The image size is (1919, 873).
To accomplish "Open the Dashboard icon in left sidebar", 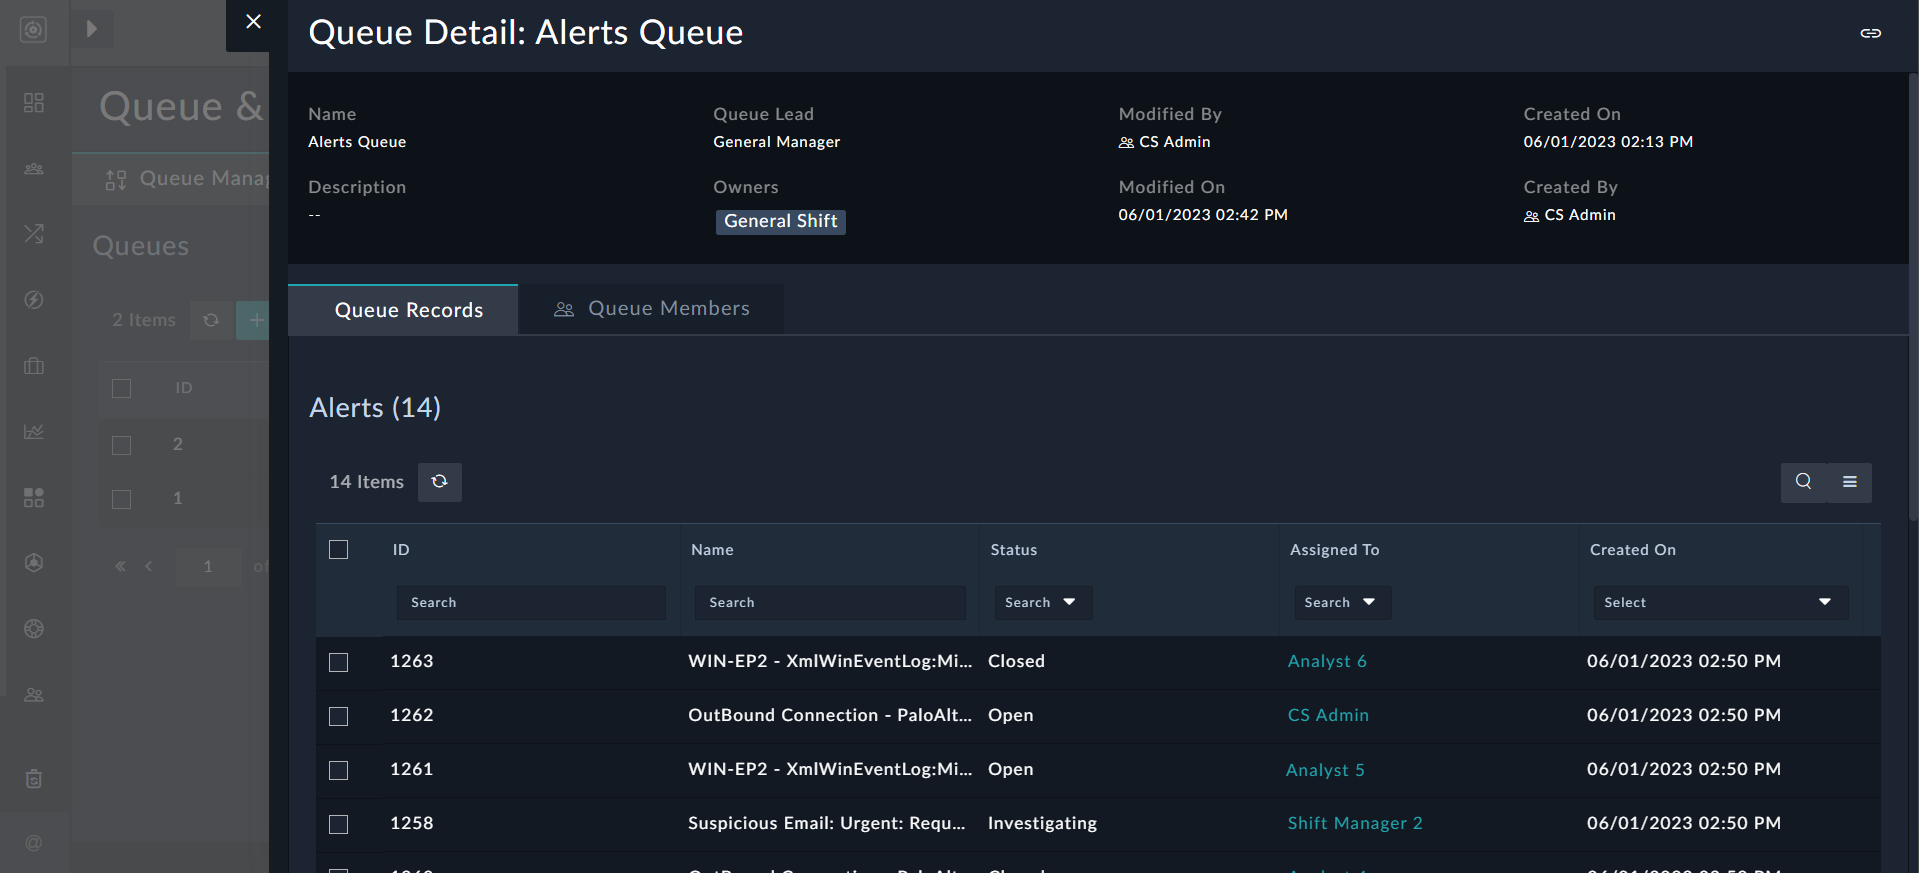I will (x=34, y=103).
